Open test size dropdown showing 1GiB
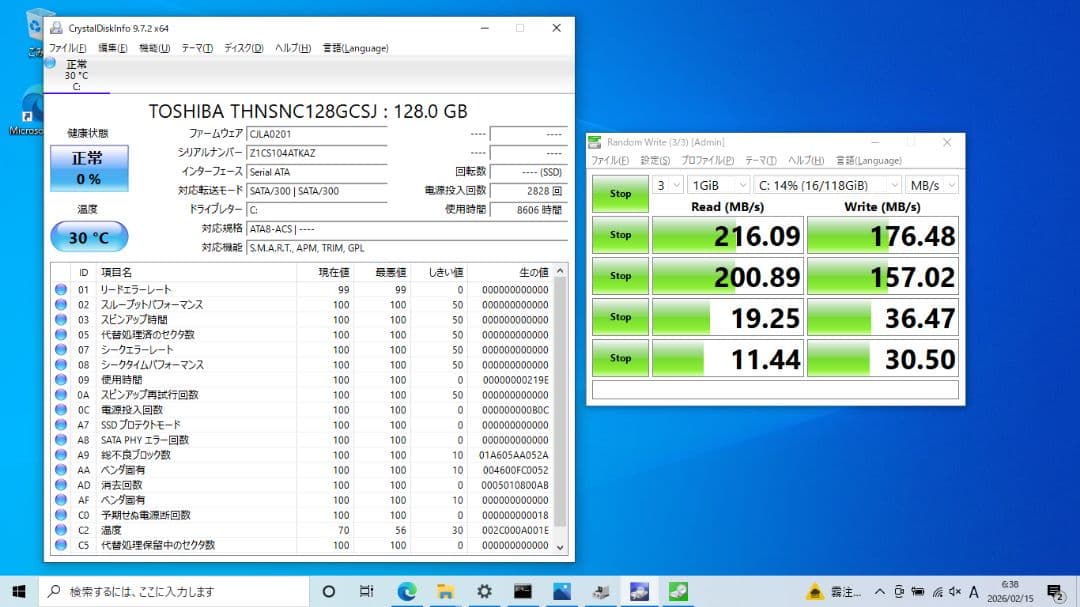This screenshot has height=607, width=1080. pyautogui.click(x=718, y=185)
